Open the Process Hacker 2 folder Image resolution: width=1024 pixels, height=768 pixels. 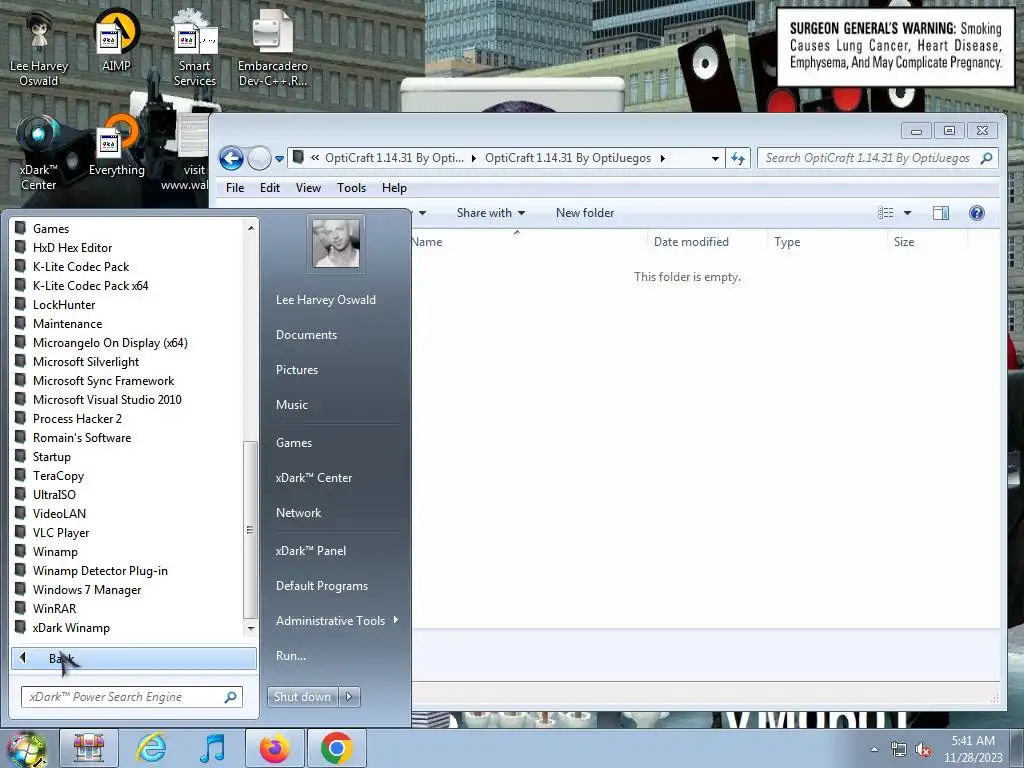point(78,419)
